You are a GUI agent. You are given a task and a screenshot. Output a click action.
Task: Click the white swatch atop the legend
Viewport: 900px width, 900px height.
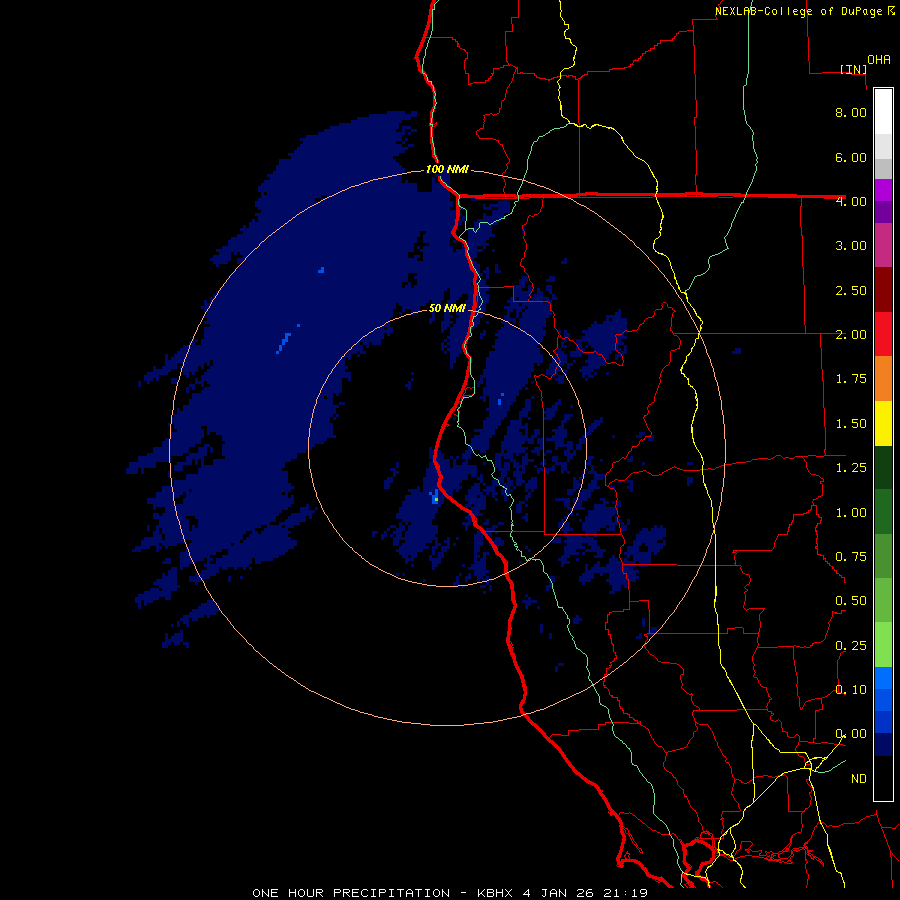tap(883, 112)
